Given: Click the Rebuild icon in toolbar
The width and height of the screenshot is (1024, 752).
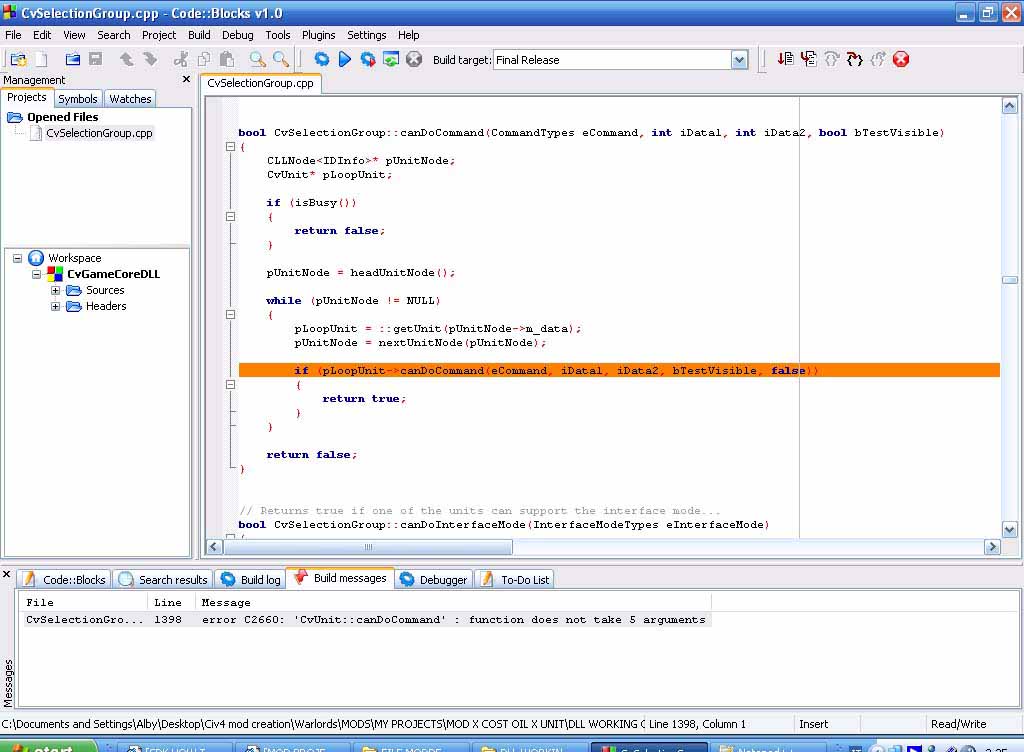Looking at the screenshot, I should pyautogui.click(x=391, y=60).
